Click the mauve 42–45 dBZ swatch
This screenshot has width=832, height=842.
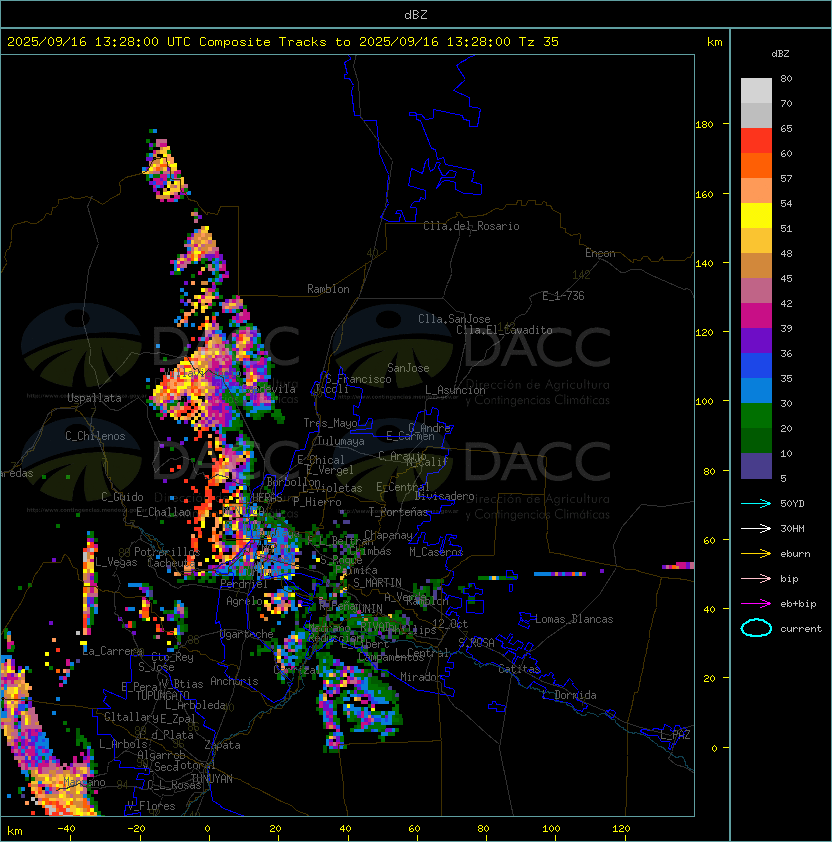click(756, 291)
